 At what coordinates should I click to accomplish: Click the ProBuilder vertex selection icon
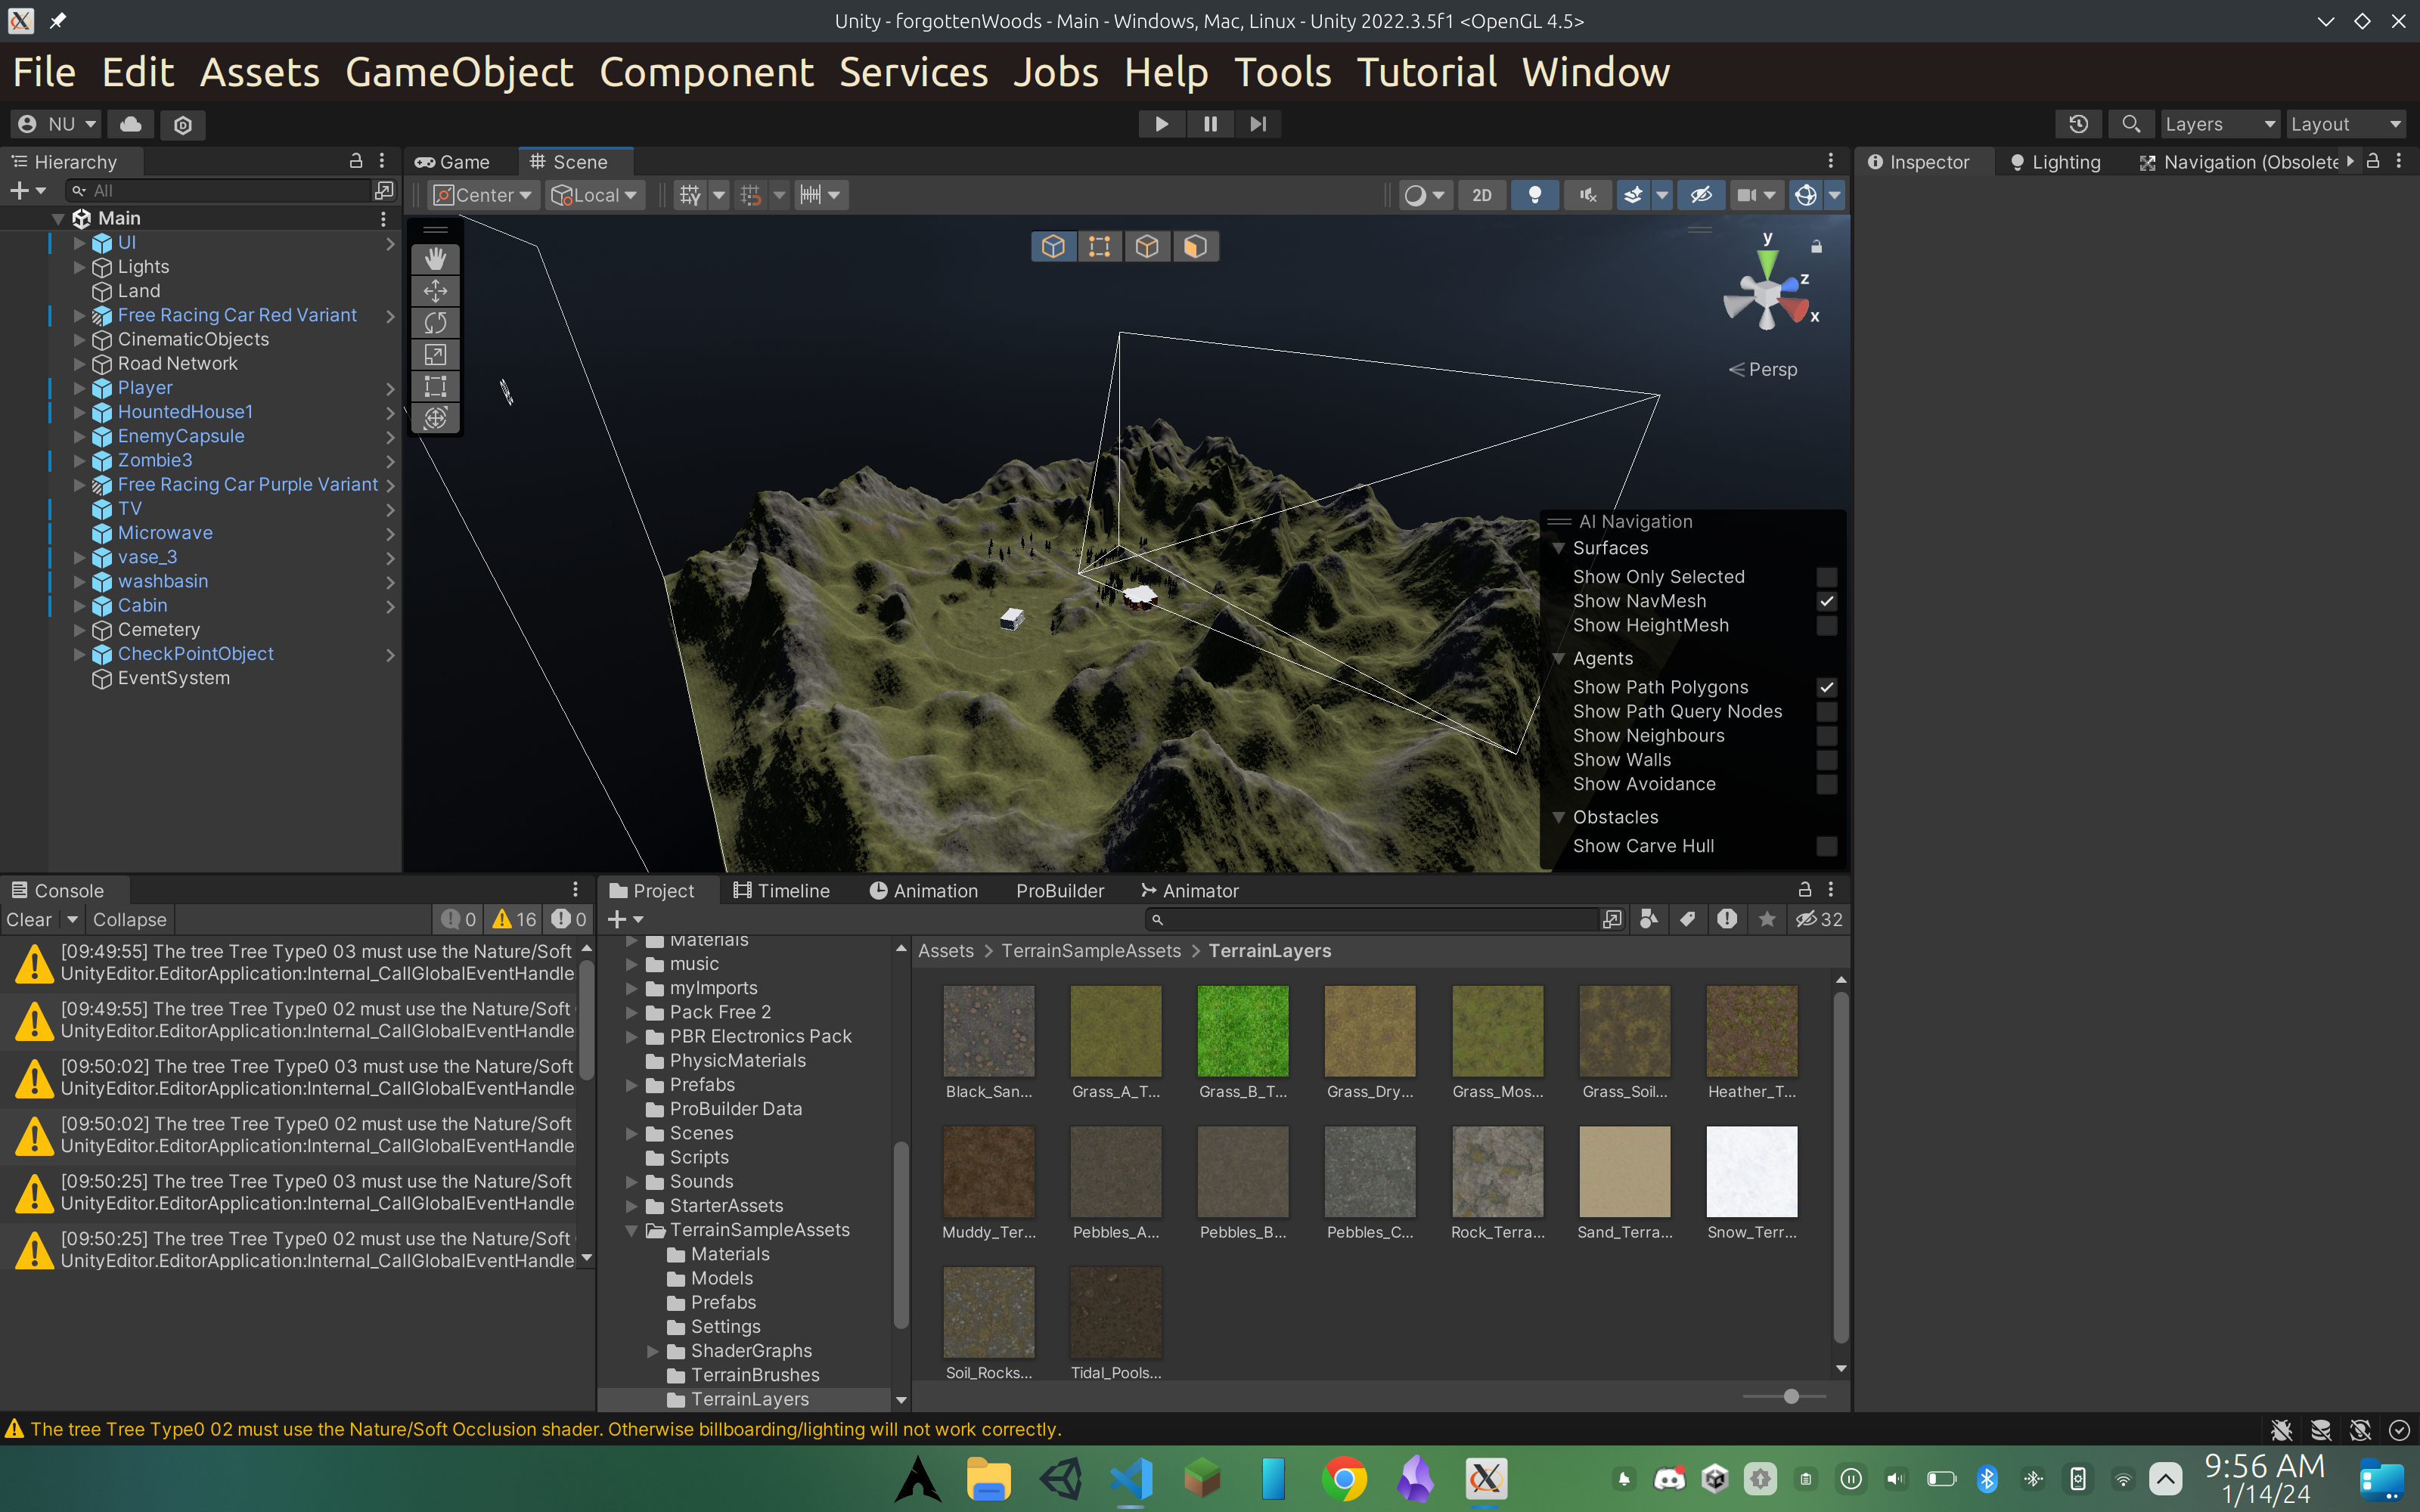[x=1100, y=246]
